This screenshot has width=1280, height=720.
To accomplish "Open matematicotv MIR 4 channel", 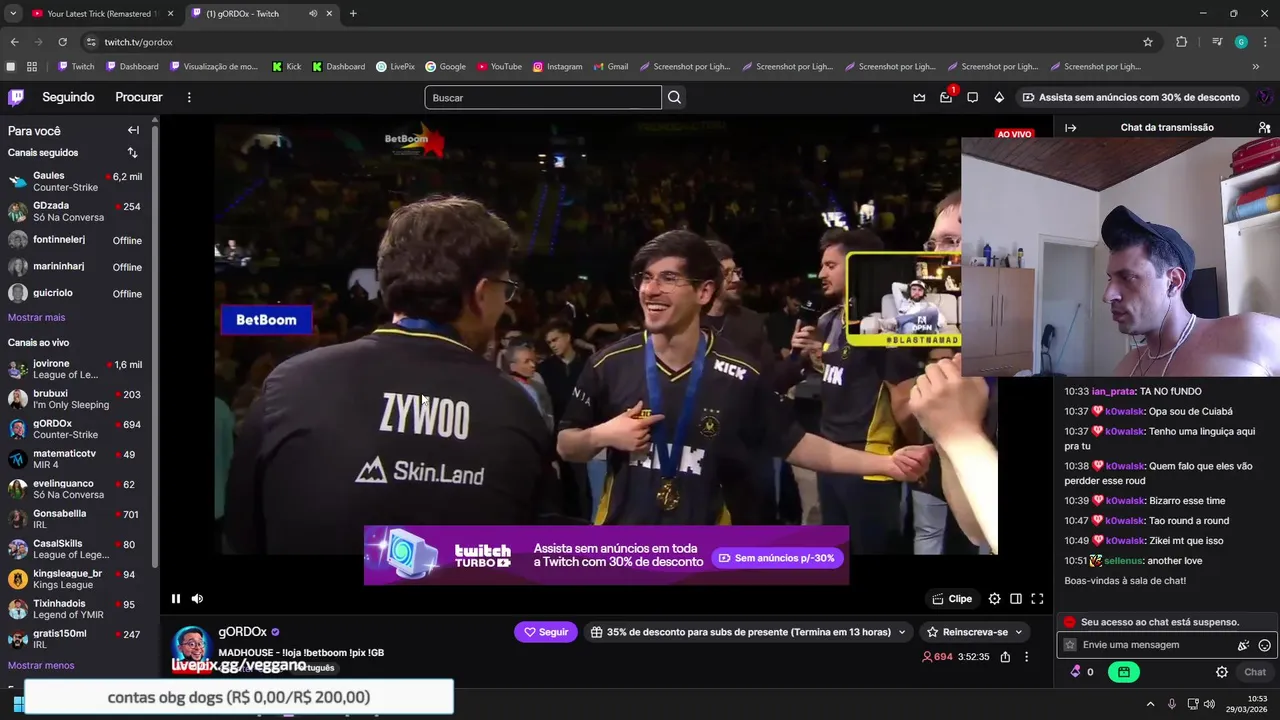I will point(77,459).
